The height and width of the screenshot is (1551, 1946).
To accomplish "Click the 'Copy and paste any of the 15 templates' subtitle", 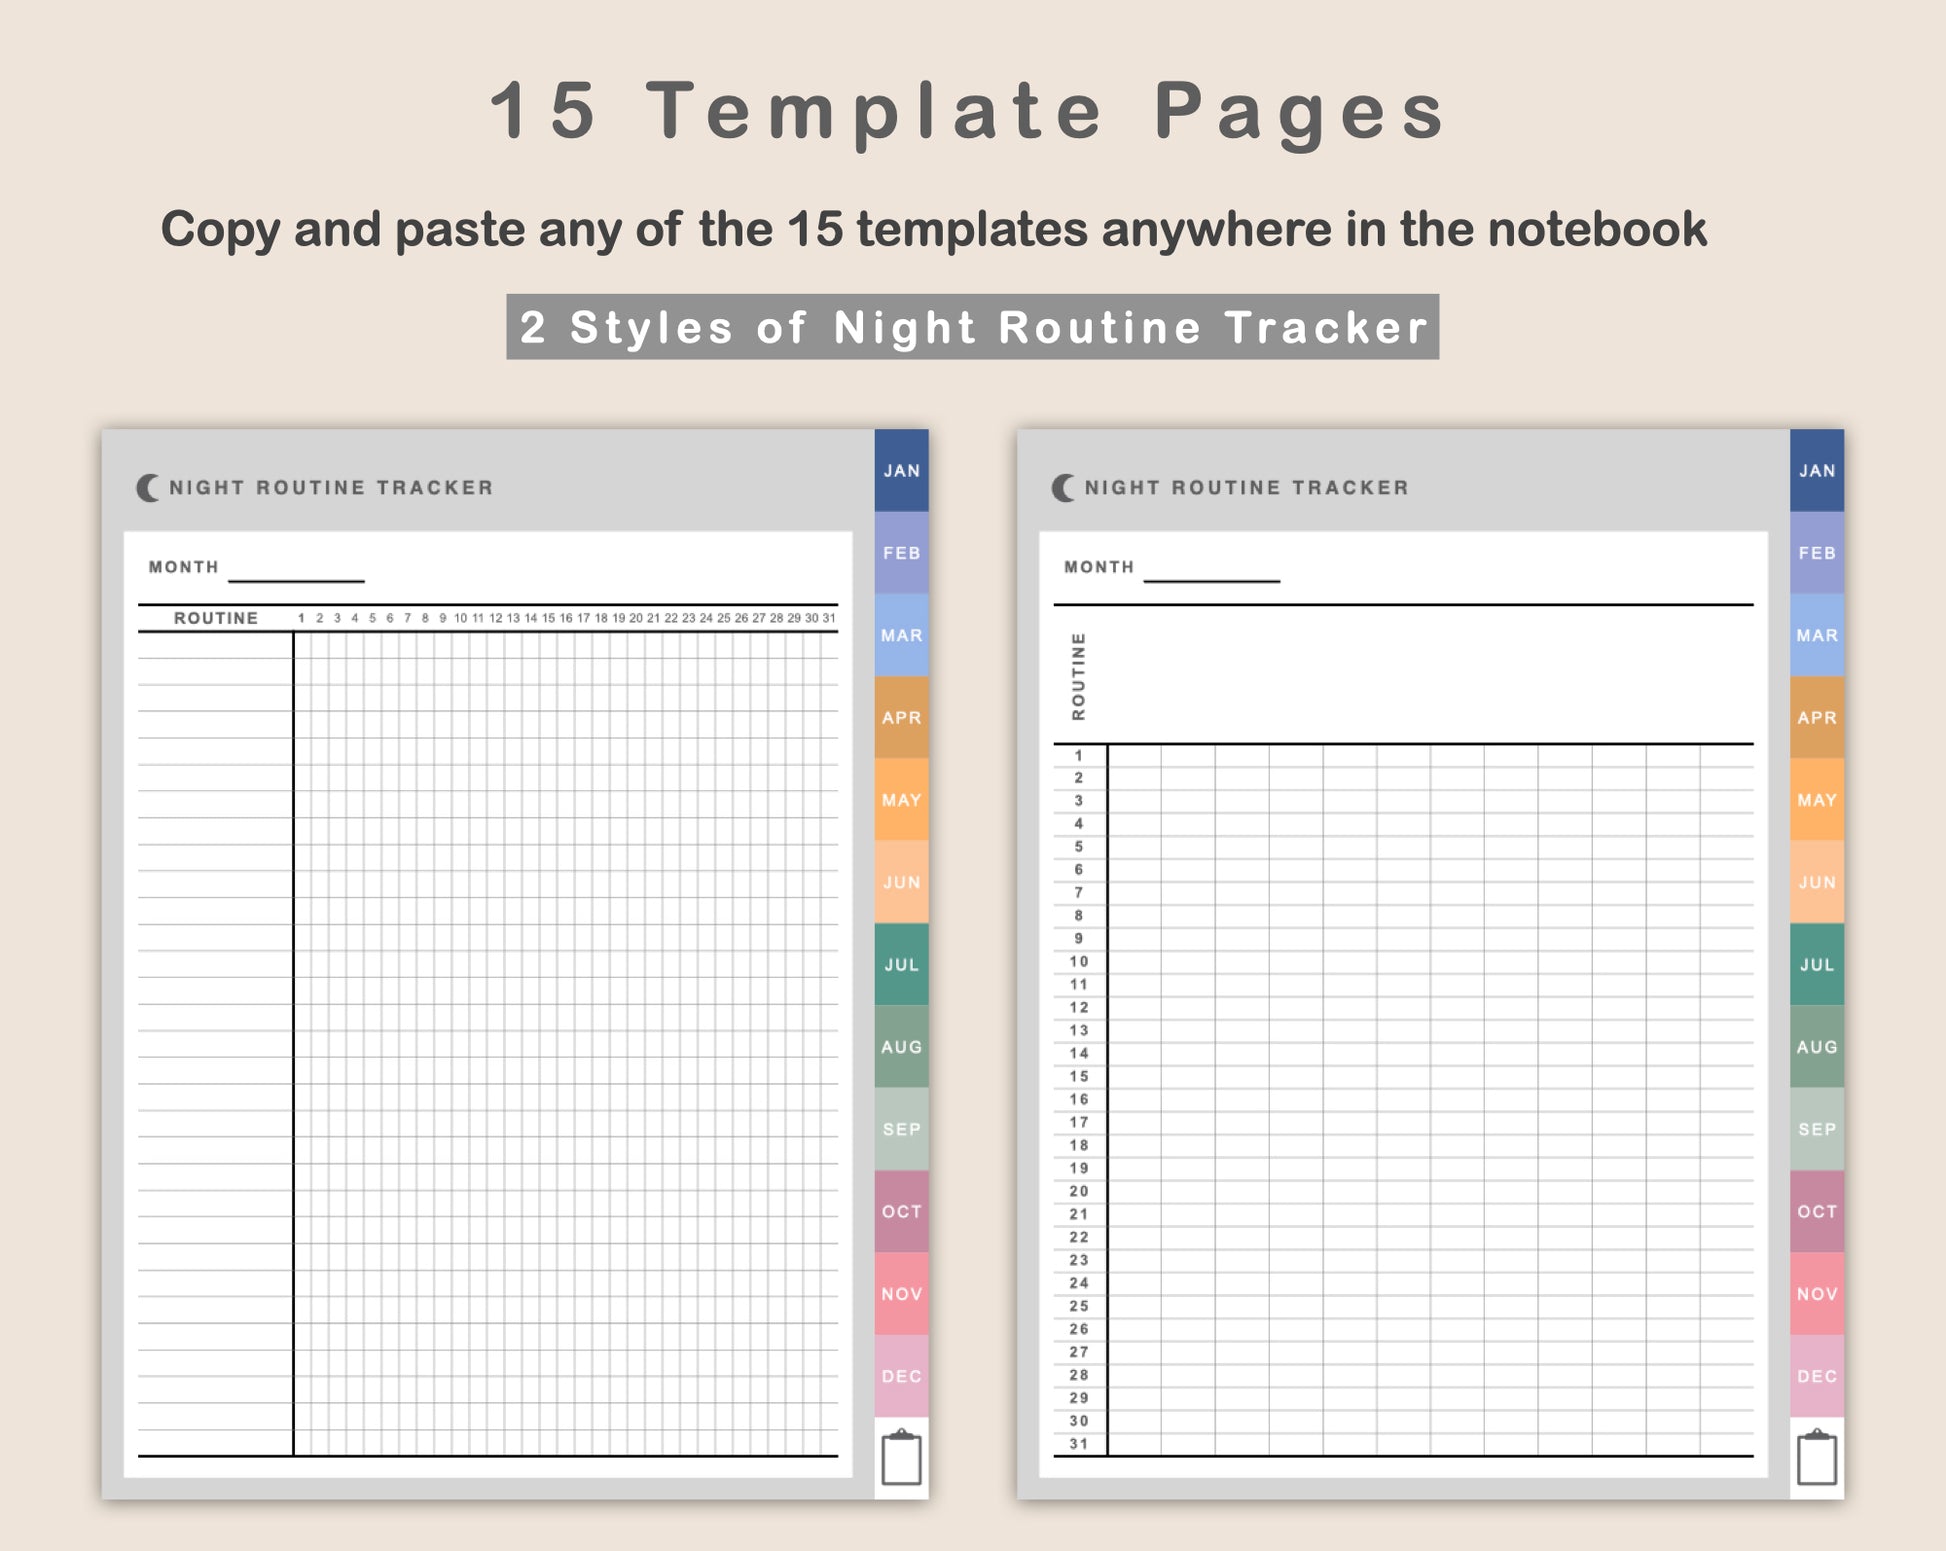I will pyautogui.click(x=933, y=229).
